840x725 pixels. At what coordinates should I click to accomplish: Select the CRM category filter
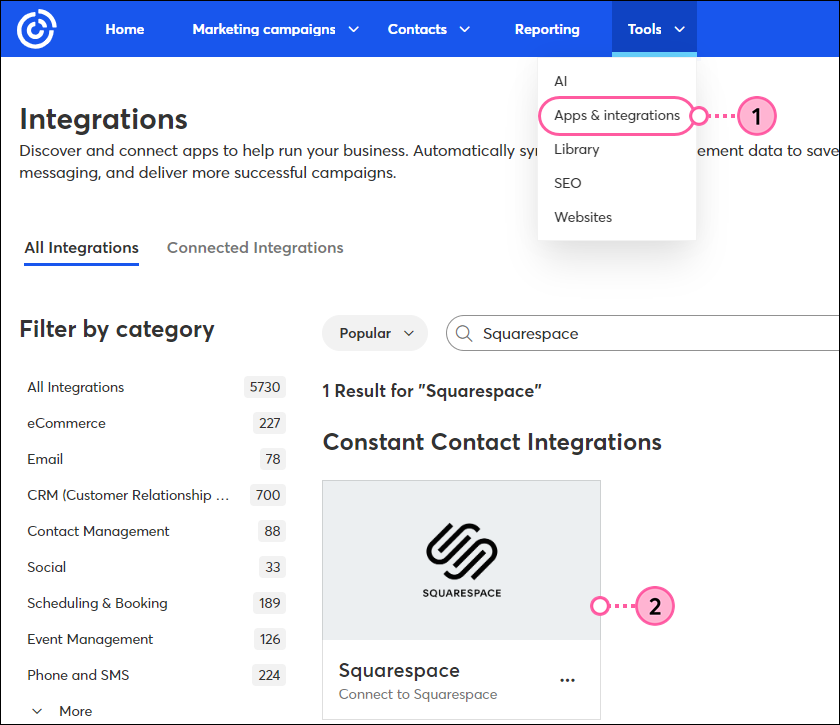pyautogui.click(x=128, y=495)
